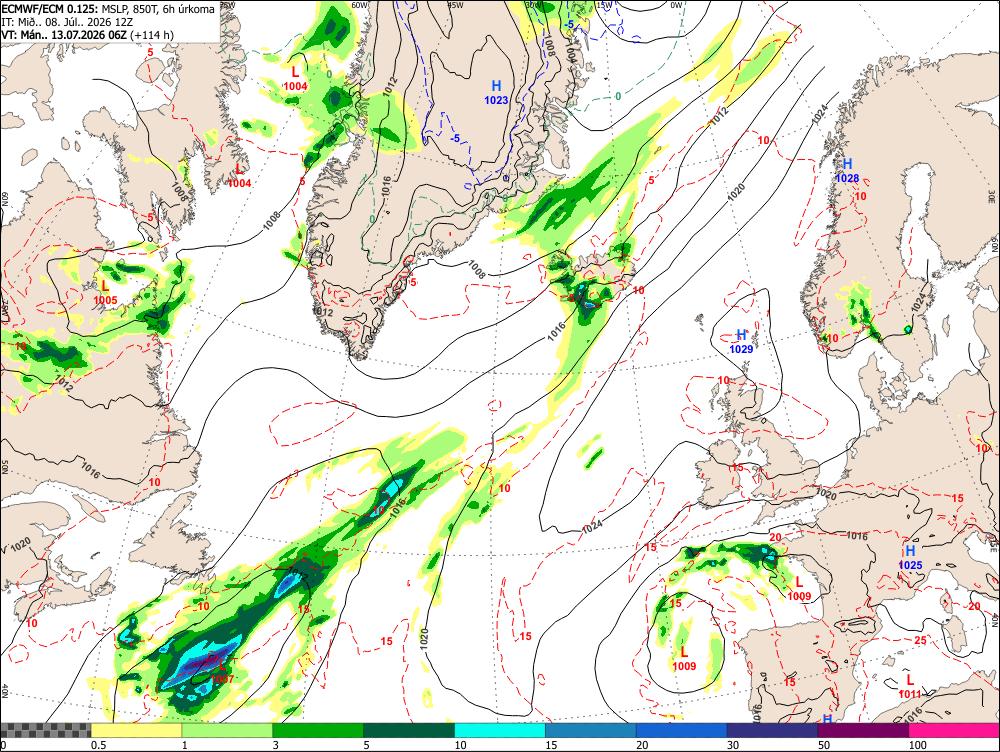Viewport: 1000px width, 752px height.
Task: Click the 40N latitude label
Action: click(5, 691)
